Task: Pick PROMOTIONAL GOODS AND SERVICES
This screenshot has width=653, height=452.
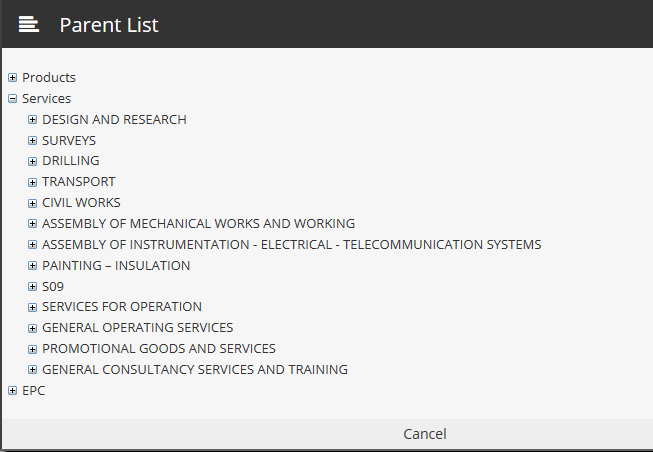Action: coord(159,349)
